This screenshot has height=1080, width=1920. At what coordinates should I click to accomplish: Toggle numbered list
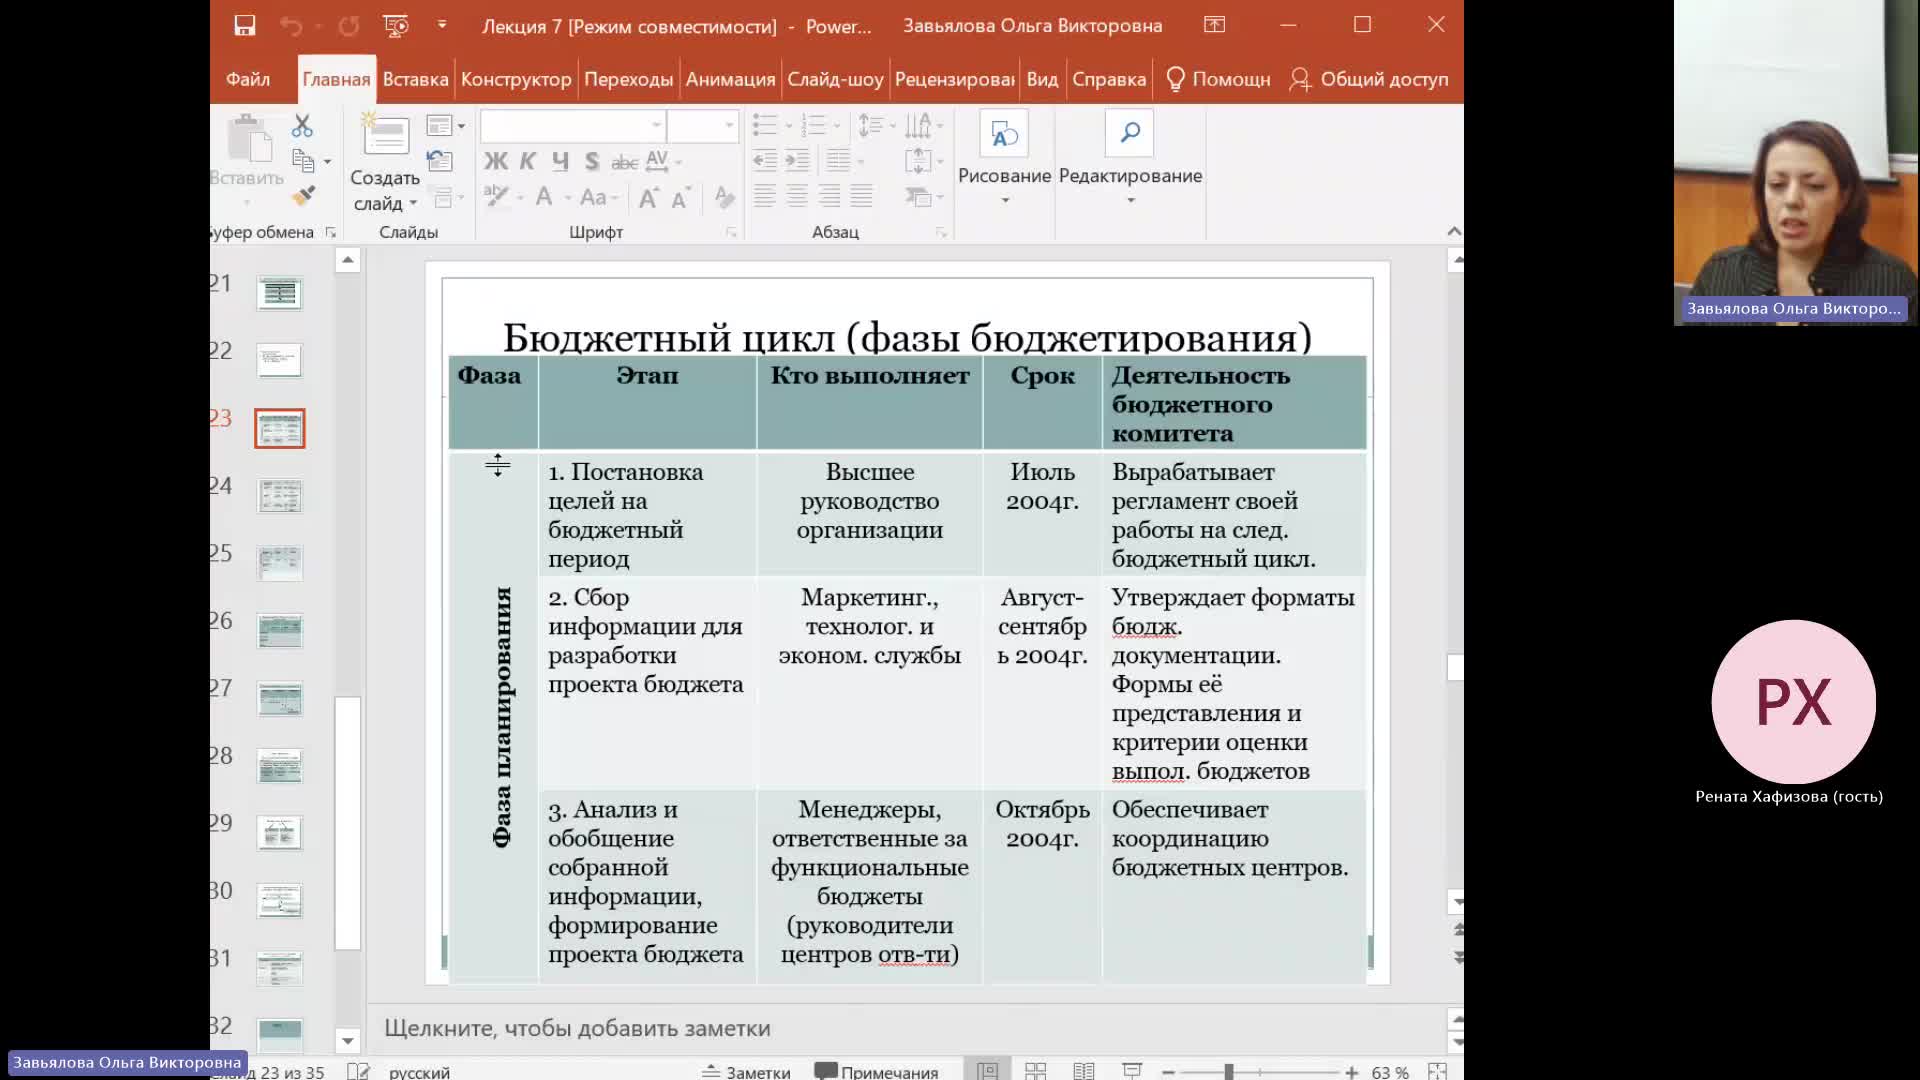[x=813, y=125]
